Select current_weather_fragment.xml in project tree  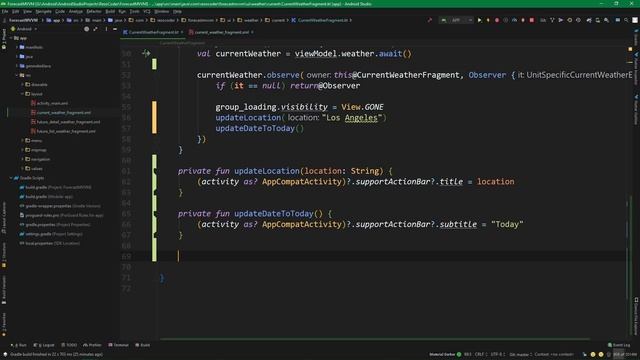61,113
